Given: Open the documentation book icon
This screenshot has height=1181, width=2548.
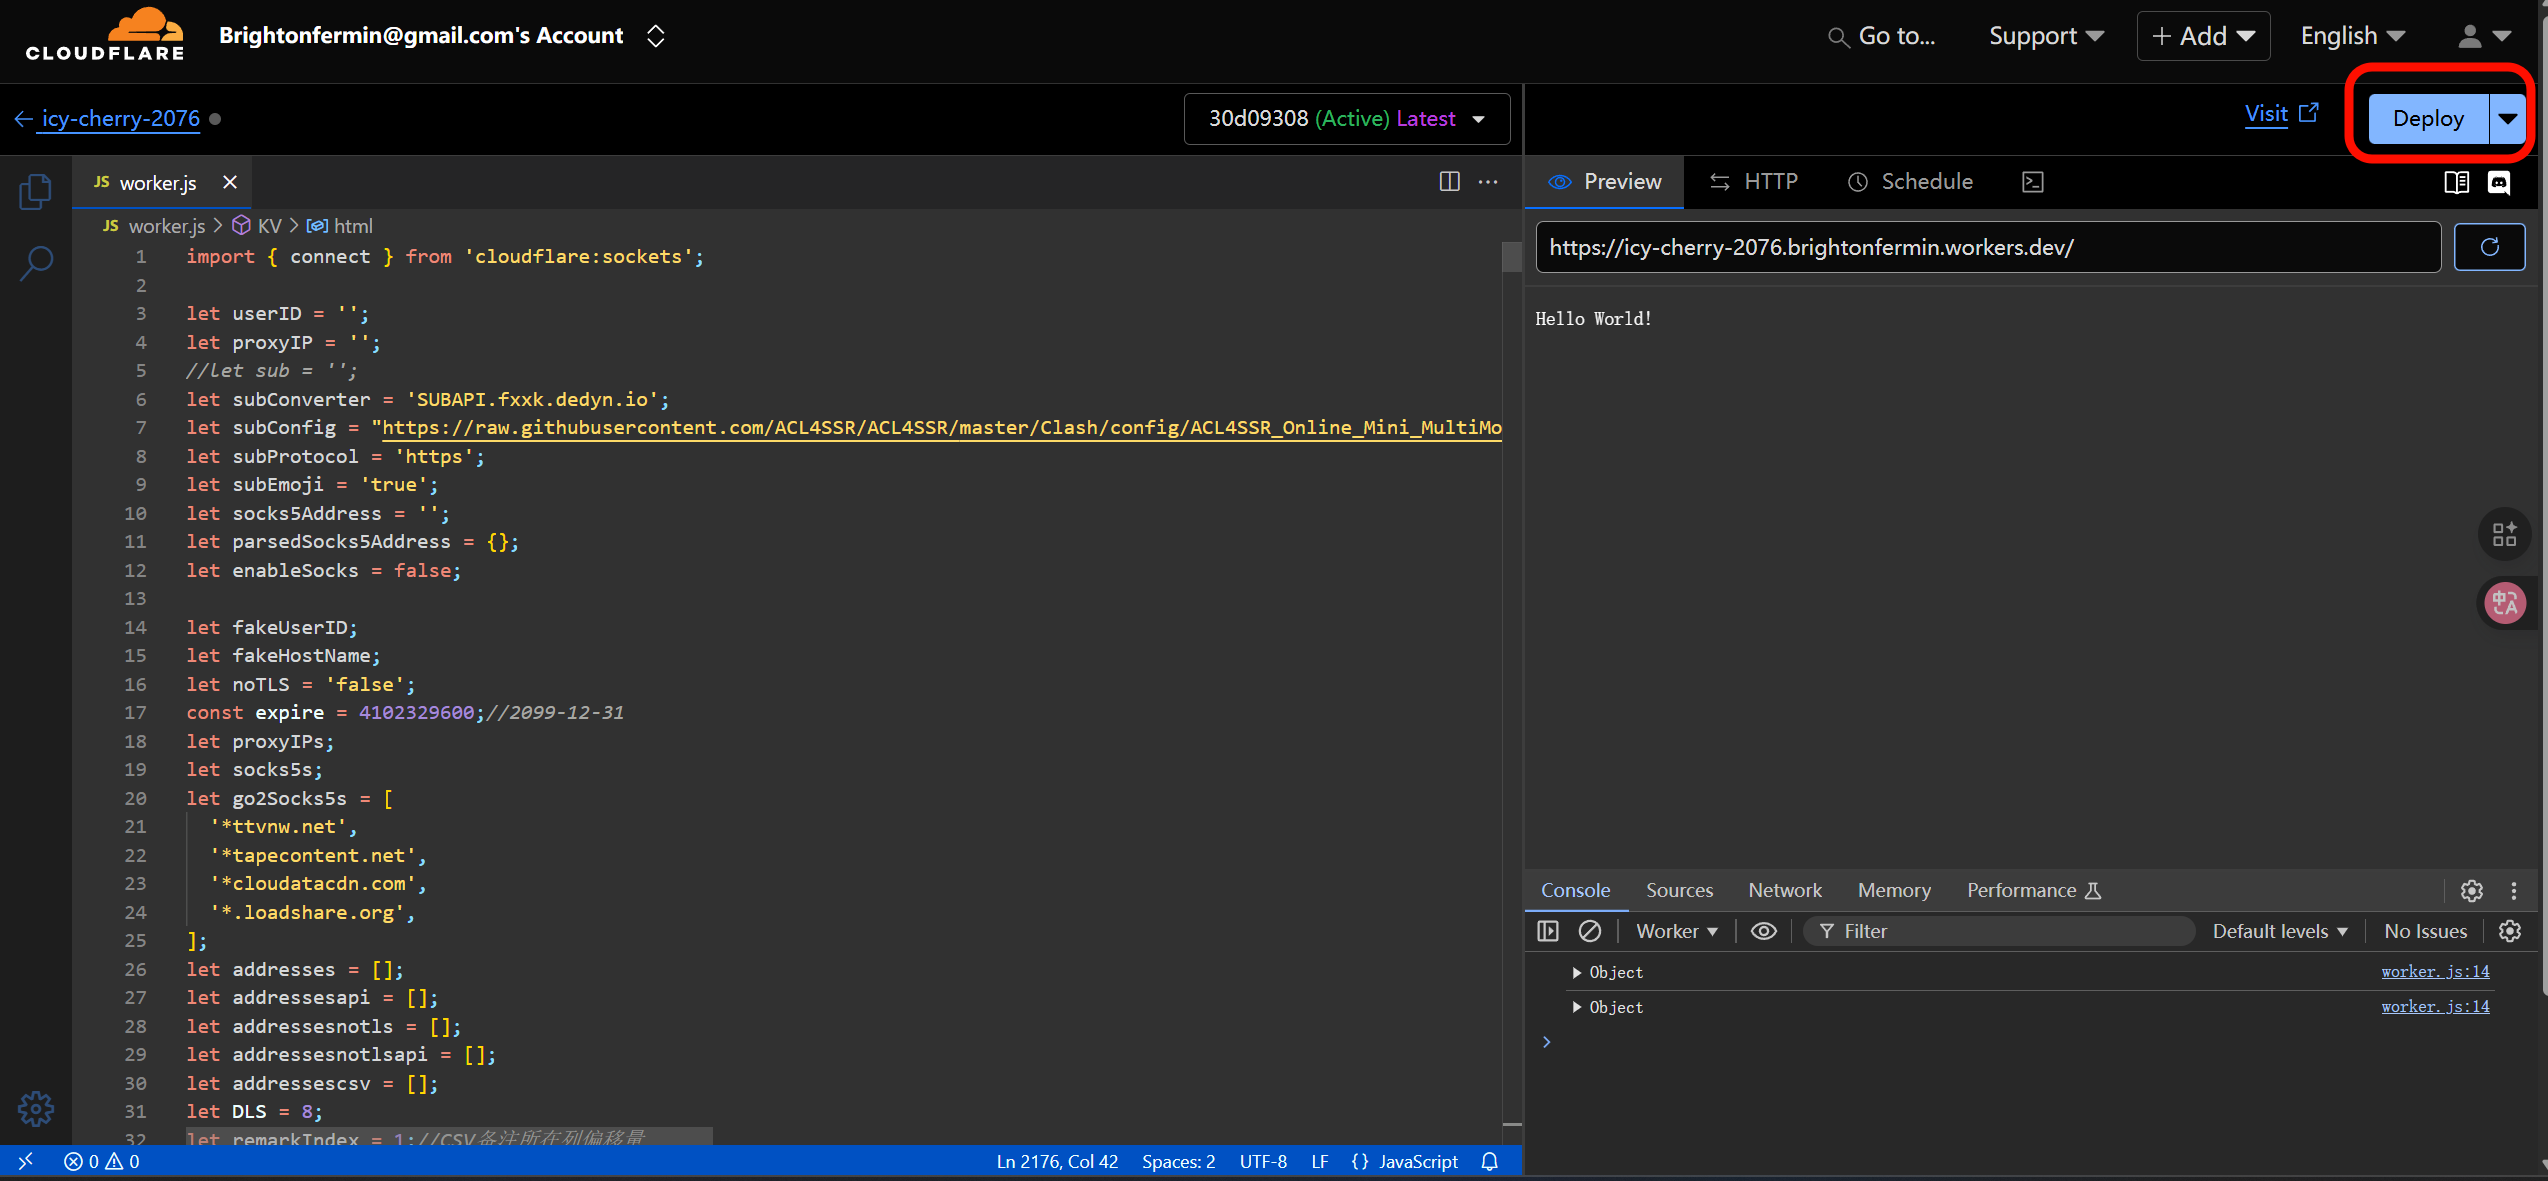Looking at the screenshot, I should point(2456,182).
